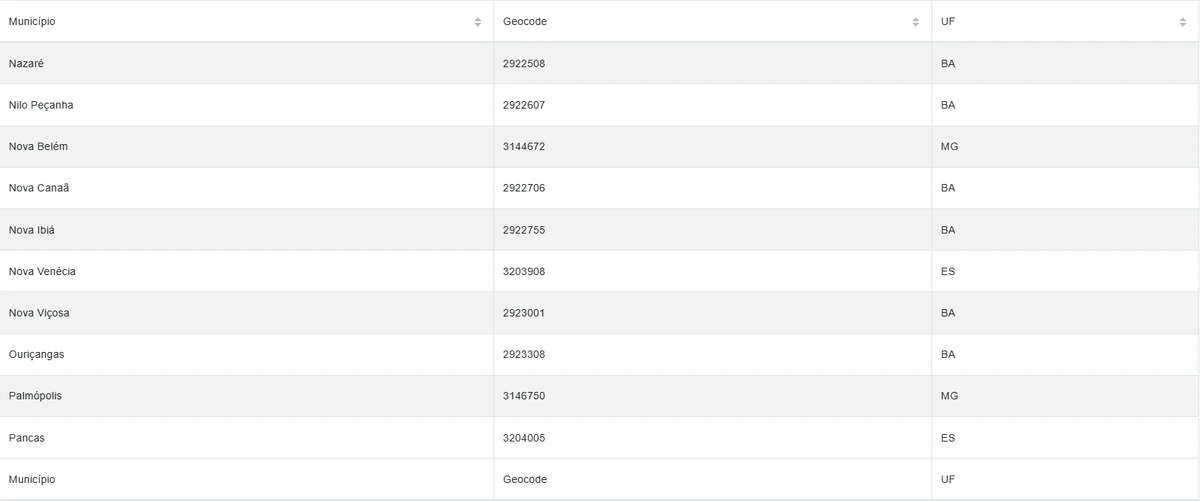Sort table by Município sort icon

point(478,22)
